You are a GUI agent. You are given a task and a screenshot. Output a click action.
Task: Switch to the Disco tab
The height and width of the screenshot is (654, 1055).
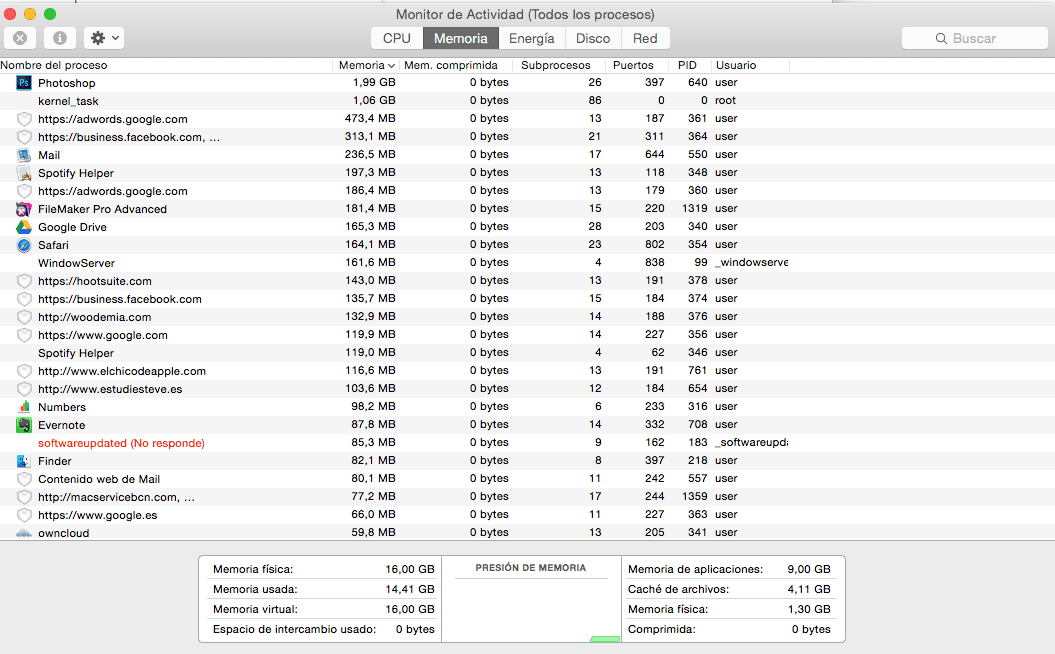tap(593, 38)
